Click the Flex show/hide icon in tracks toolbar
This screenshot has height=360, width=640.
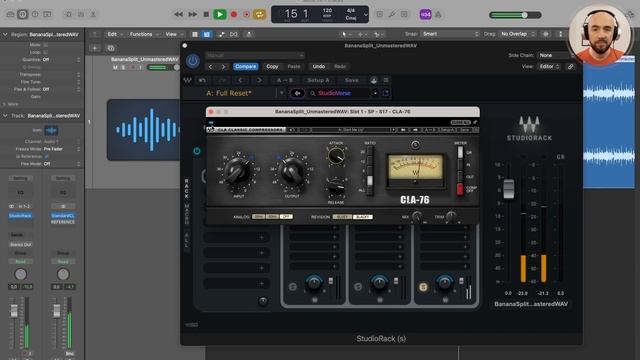[x=234, y=34]
